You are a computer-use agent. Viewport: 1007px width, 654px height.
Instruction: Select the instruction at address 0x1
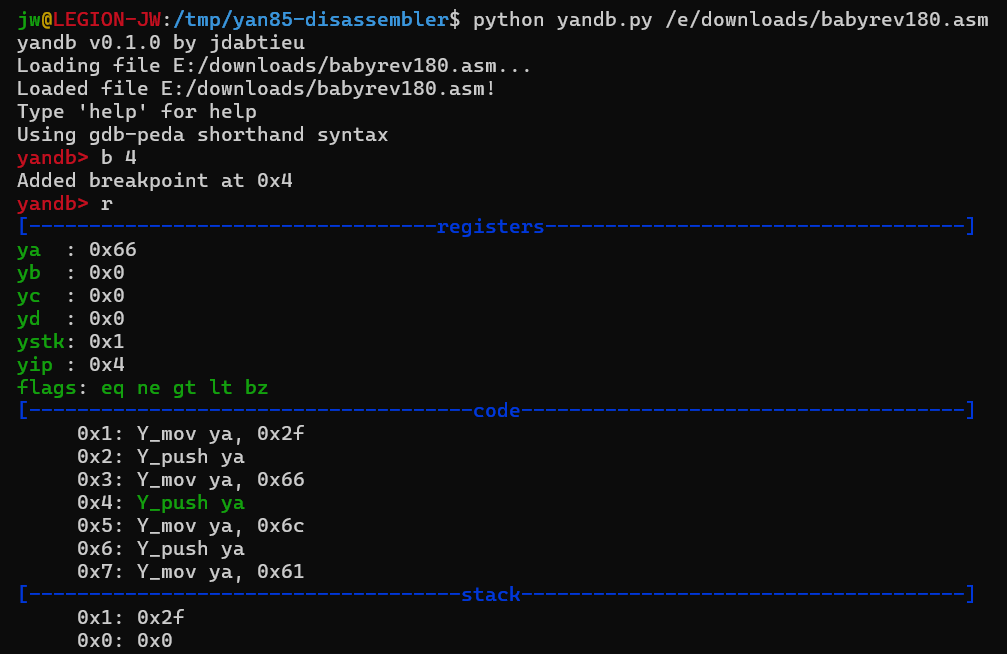tap(190, 433)
